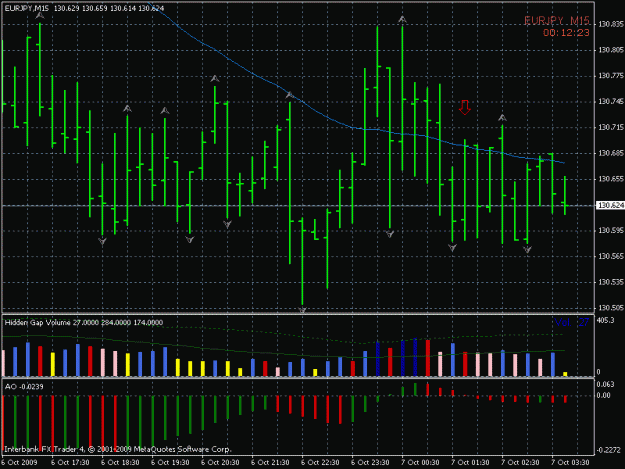Click the dashed current price line at 130.624
The image size is (625, 469).
[x=299, y=206]
